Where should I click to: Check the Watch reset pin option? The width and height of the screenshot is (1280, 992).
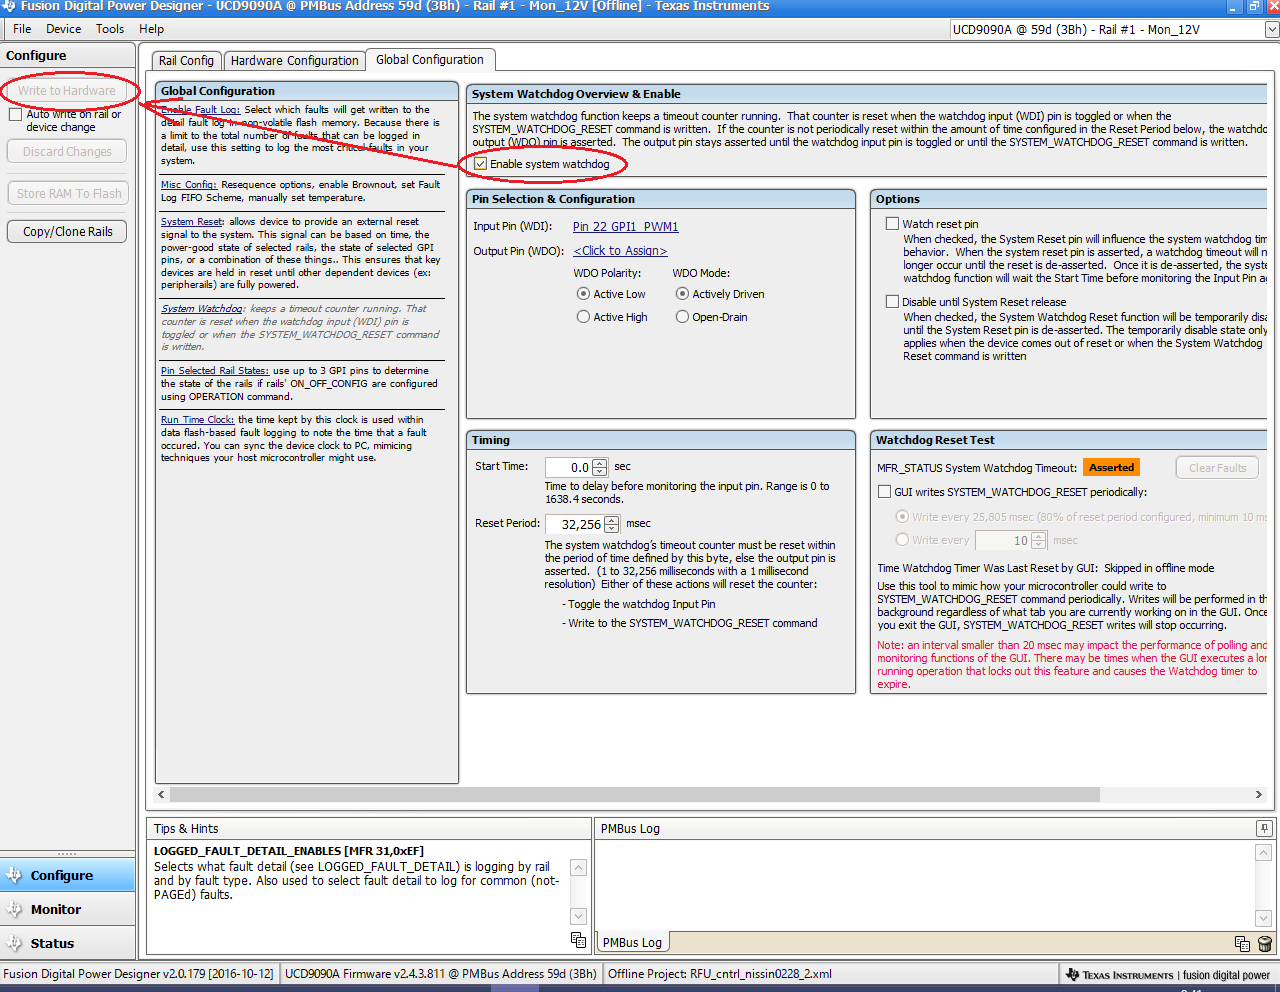[892, 224]
